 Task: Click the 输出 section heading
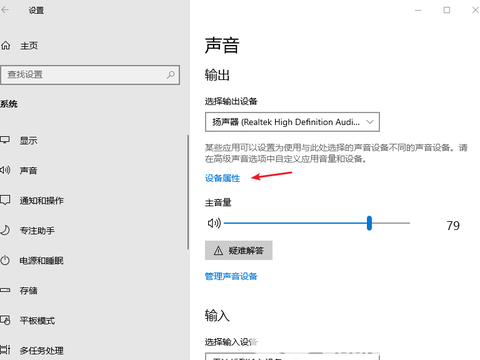click(217, 75)
